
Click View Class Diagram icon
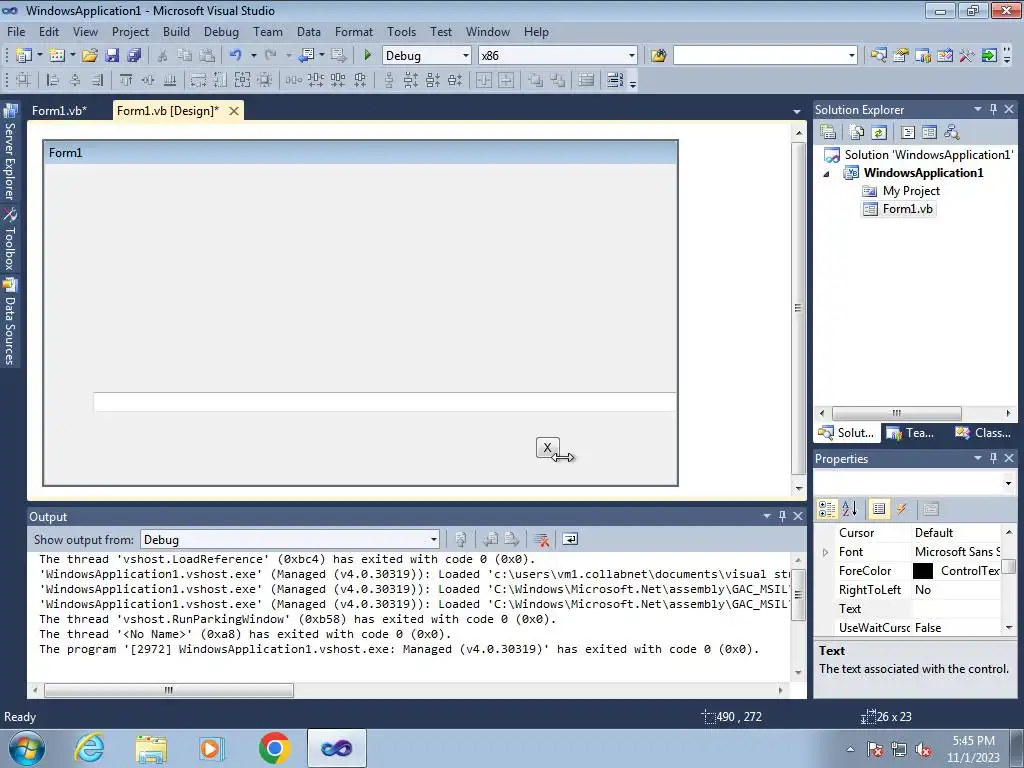click(952, 133)
